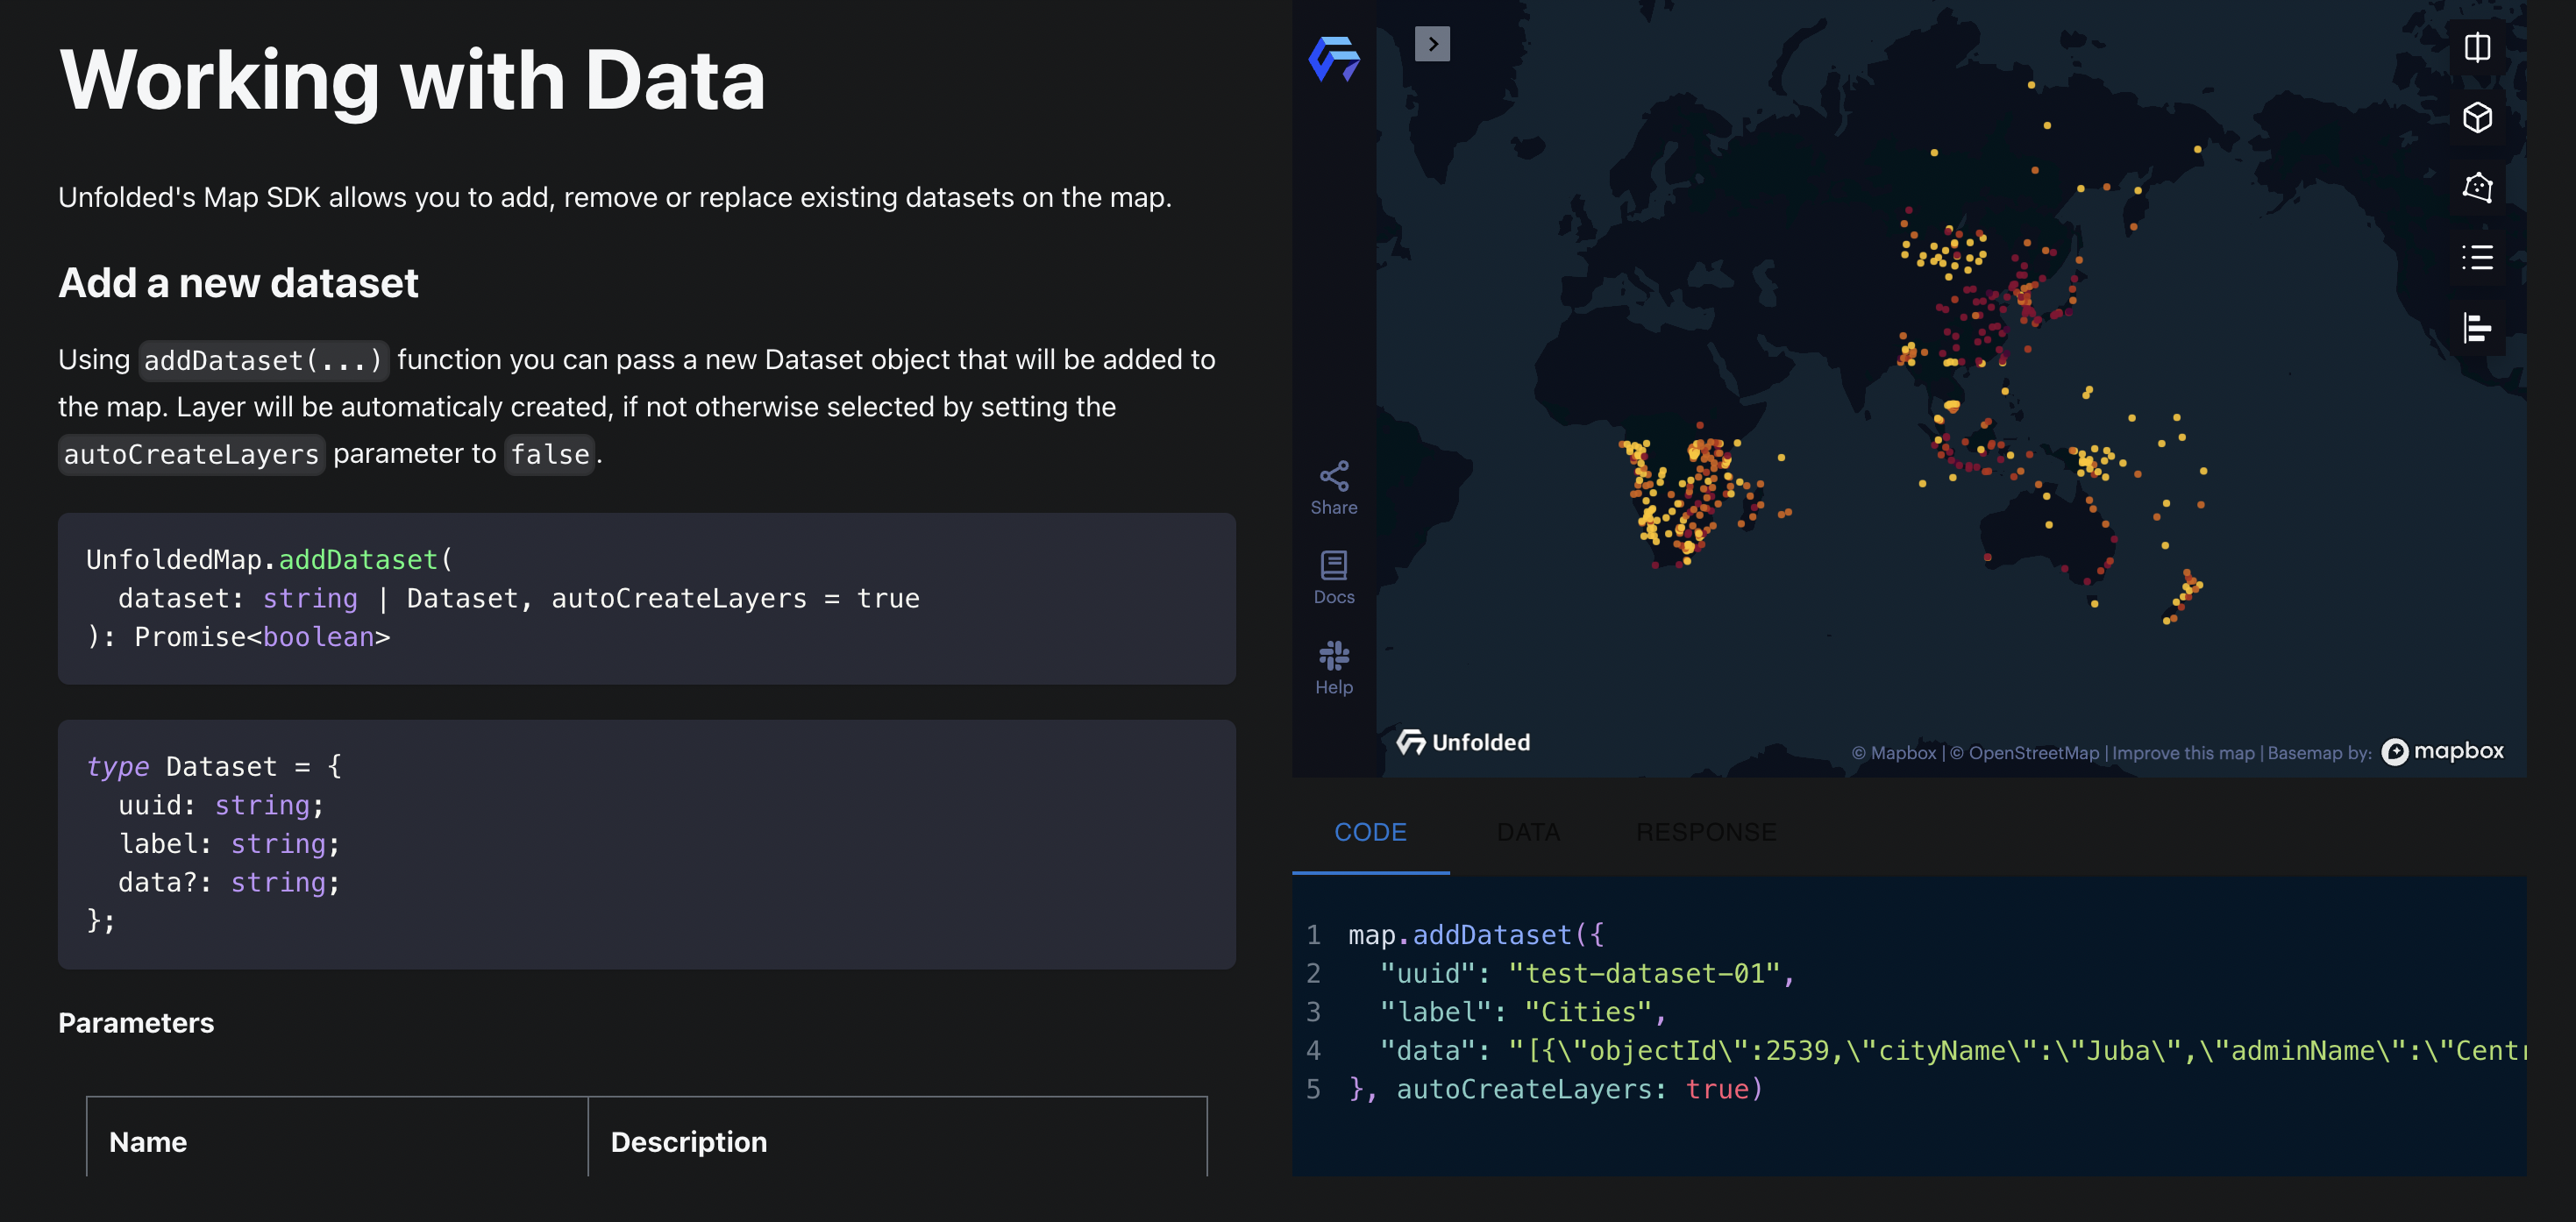Open the Share option in sidebar
The width and height of the screenshot is (2576, 1222).
(x=1334, y=488)
